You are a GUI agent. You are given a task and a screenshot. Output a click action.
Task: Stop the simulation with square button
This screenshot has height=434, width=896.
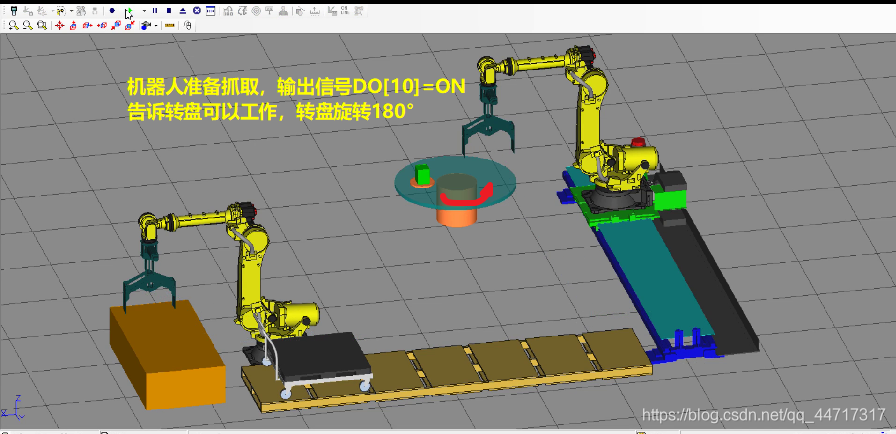click(169, 11)
